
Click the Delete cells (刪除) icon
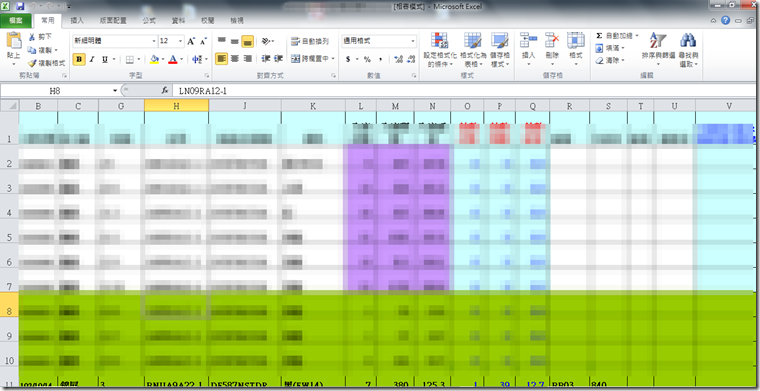[552, 40]
